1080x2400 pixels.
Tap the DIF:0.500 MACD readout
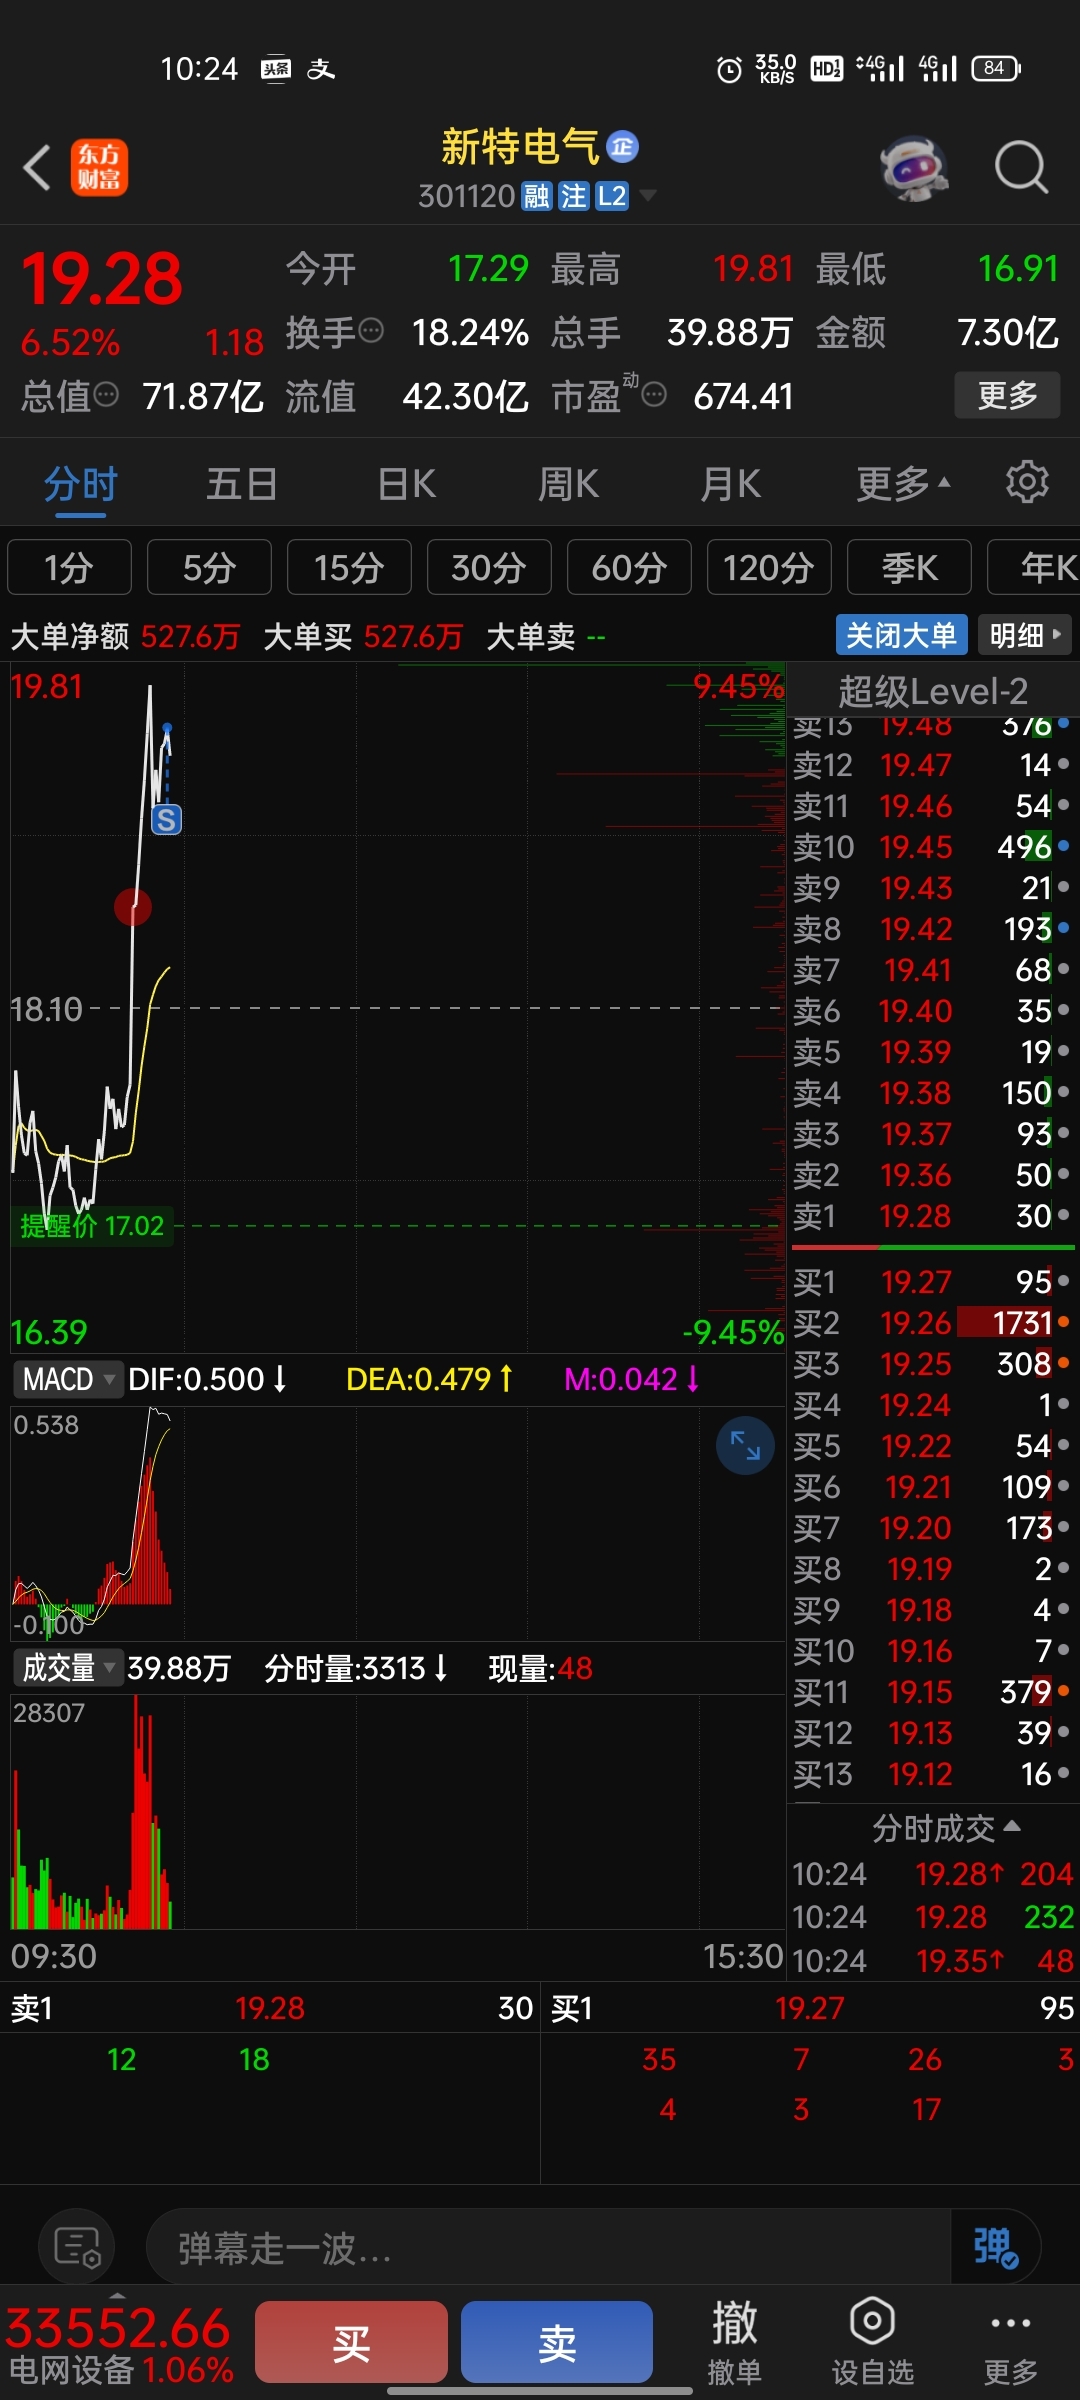pyautogui.click(x=208, y=1380)
